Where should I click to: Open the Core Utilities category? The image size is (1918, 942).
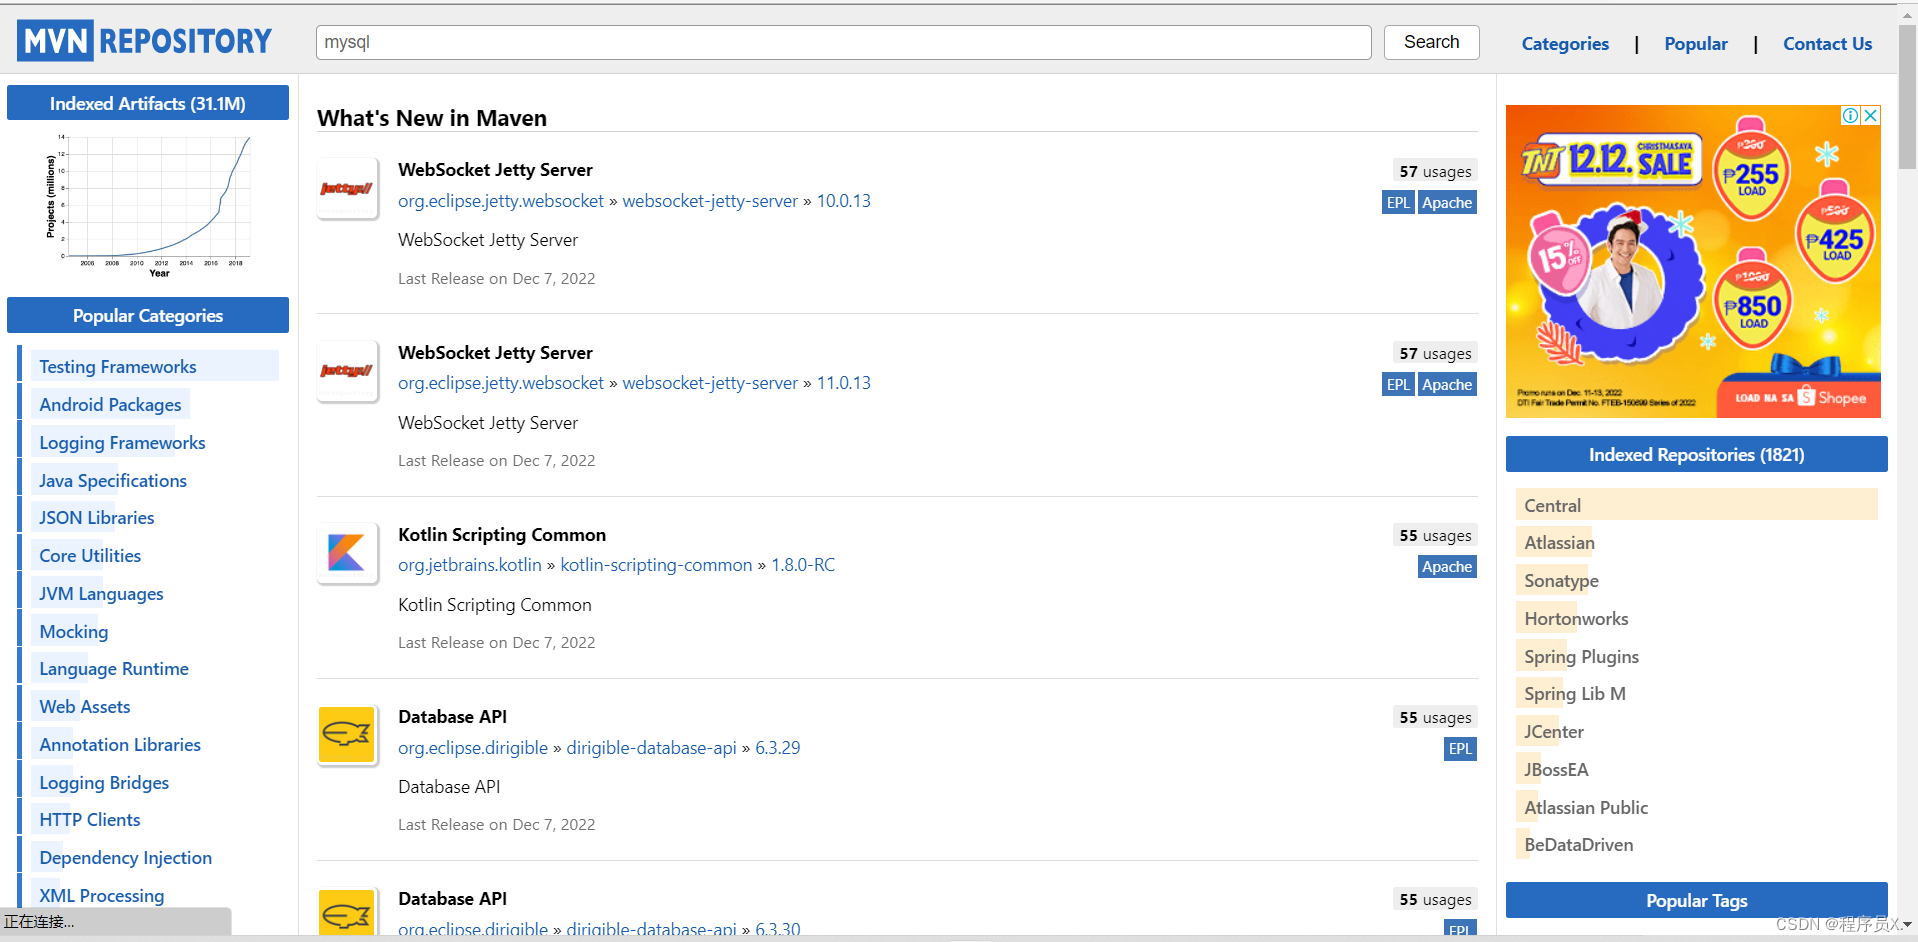[90, 556]
